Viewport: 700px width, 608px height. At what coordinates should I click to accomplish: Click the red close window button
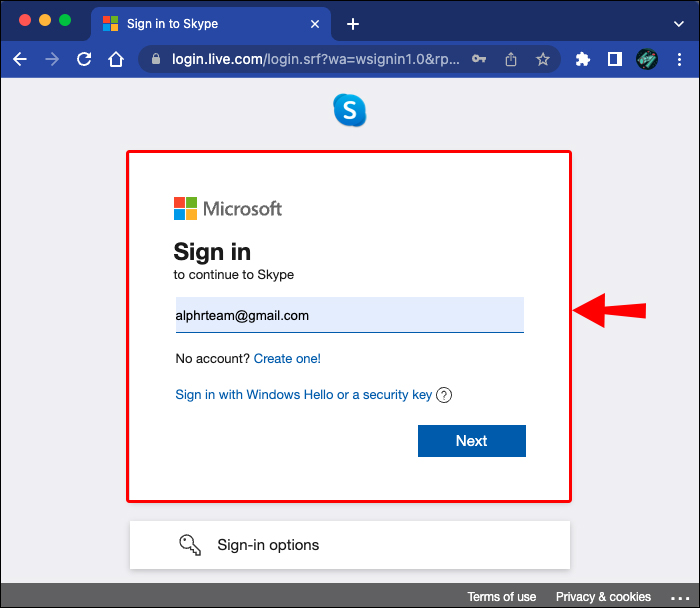[x=25, y=20]
